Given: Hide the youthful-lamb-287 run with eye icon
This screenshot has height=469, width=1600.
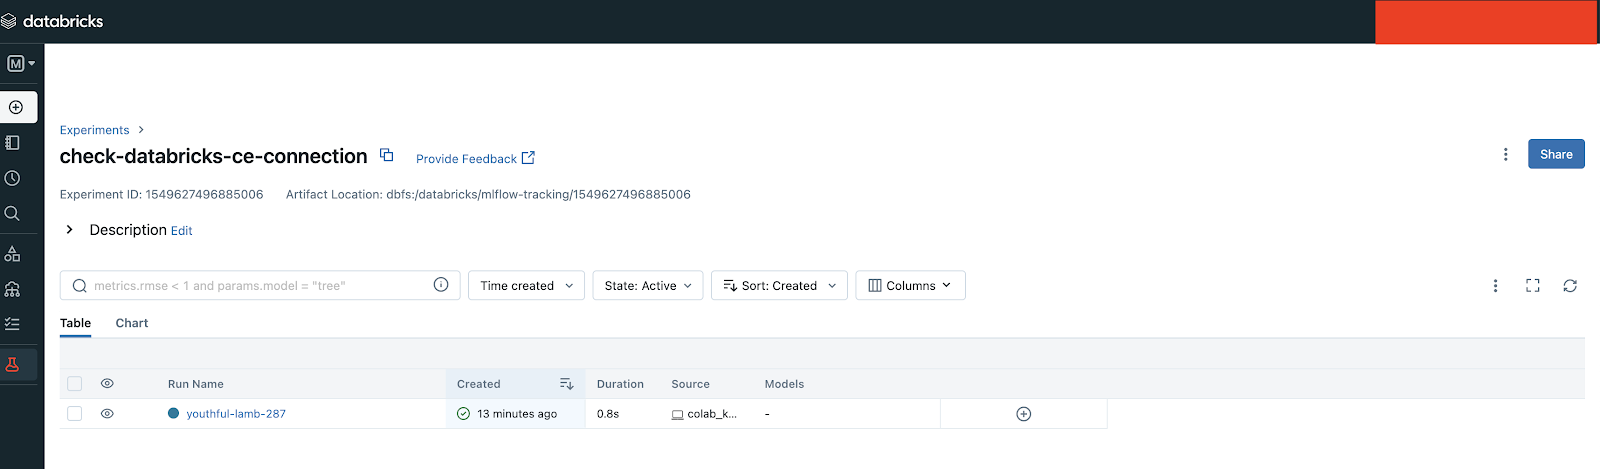Looking at the screenshot, I should pos(107,414).
